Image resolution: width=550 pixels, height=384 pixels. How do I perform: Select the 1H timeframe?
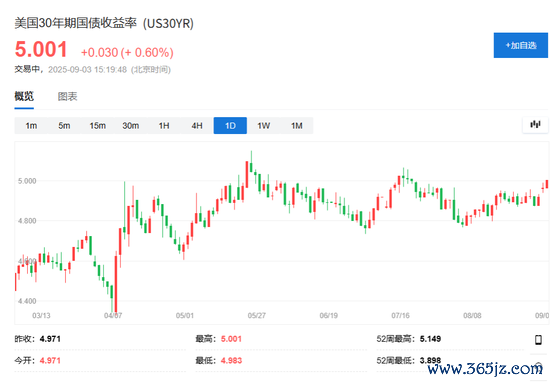tap(164, 126)
